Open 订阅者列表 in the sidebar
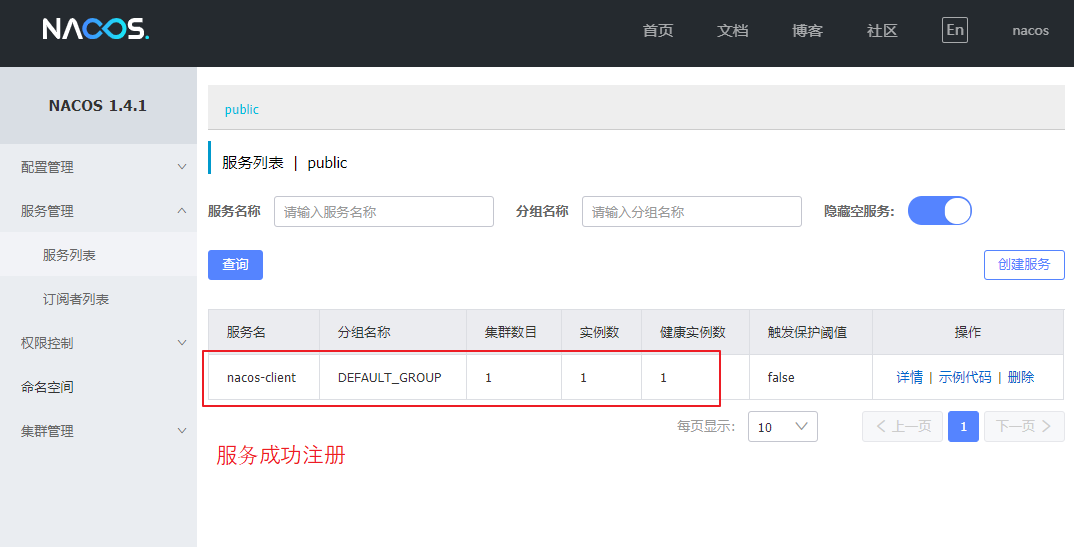The width and height of the screenshot is (1074, 547). [x=98, y=299]
